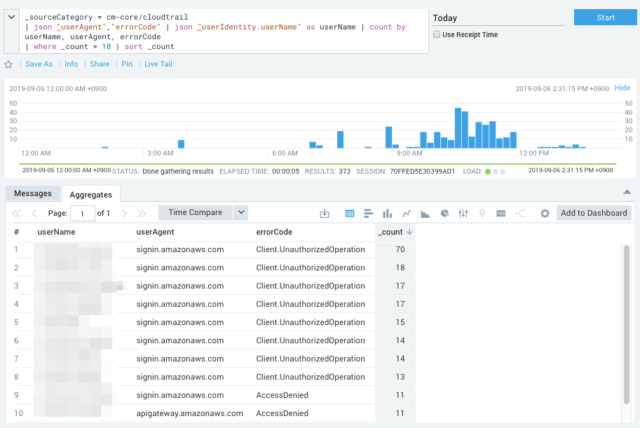Open chart settings gear icon
The image size is (640, 428).
(x=545, y=213)
